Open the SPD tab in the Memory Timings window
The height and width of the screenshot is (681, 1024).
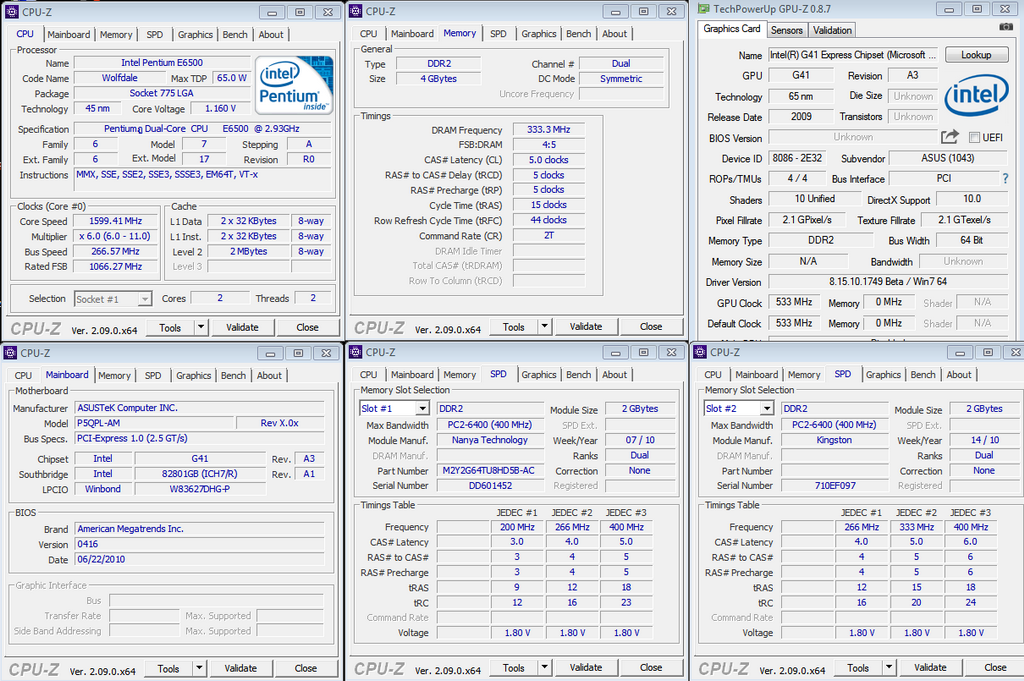tap(498, 34)
